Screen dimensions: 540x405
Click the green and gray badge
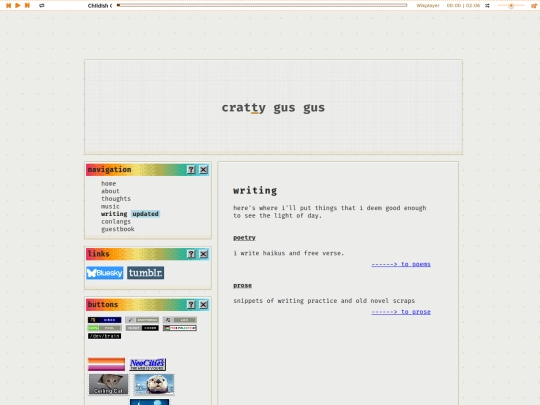(x=104, y=328)
